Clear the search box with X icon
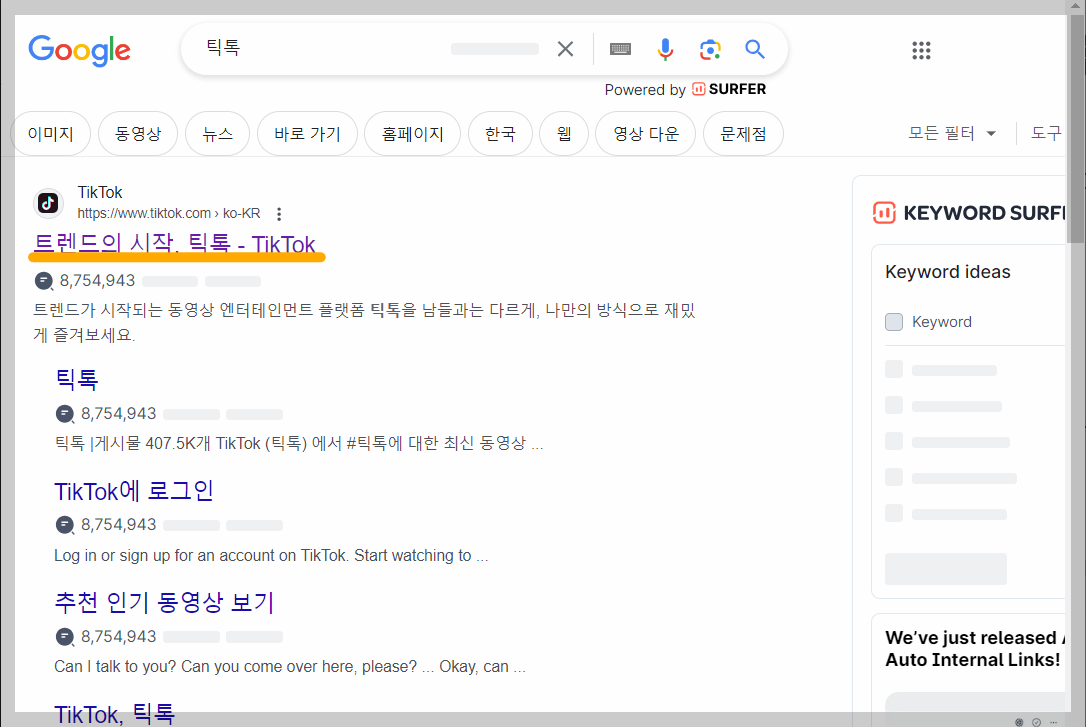The image size is (1086, 727). [565, 49]
